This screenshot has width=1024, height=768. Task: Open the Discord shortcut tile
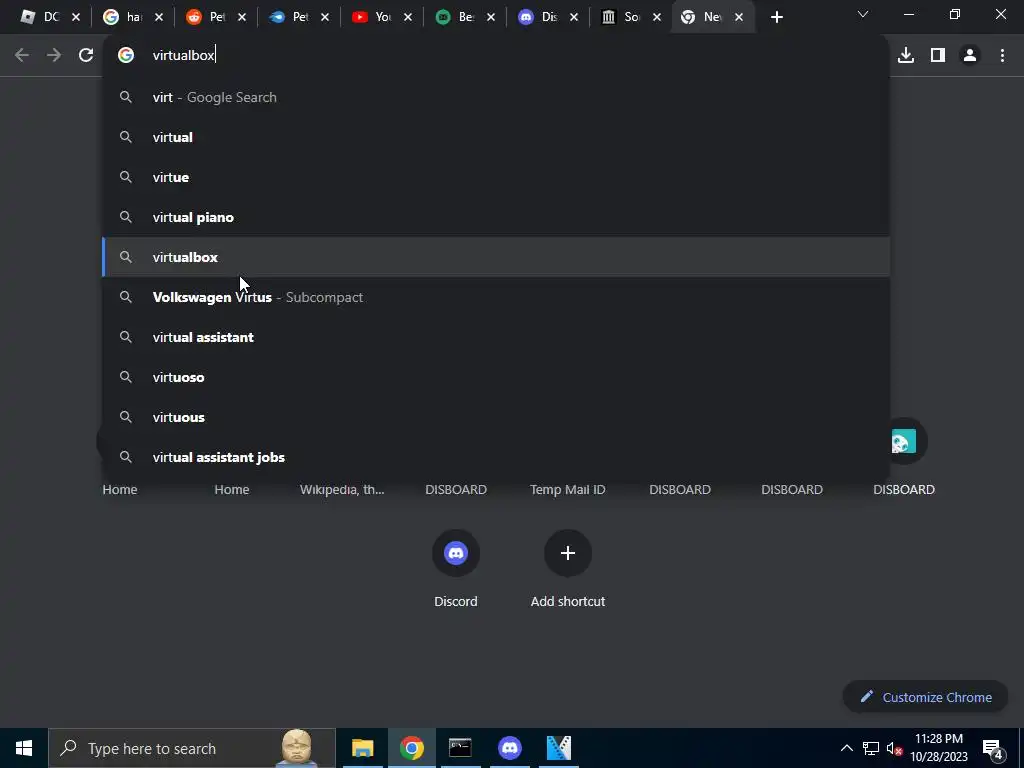(456, 568)
